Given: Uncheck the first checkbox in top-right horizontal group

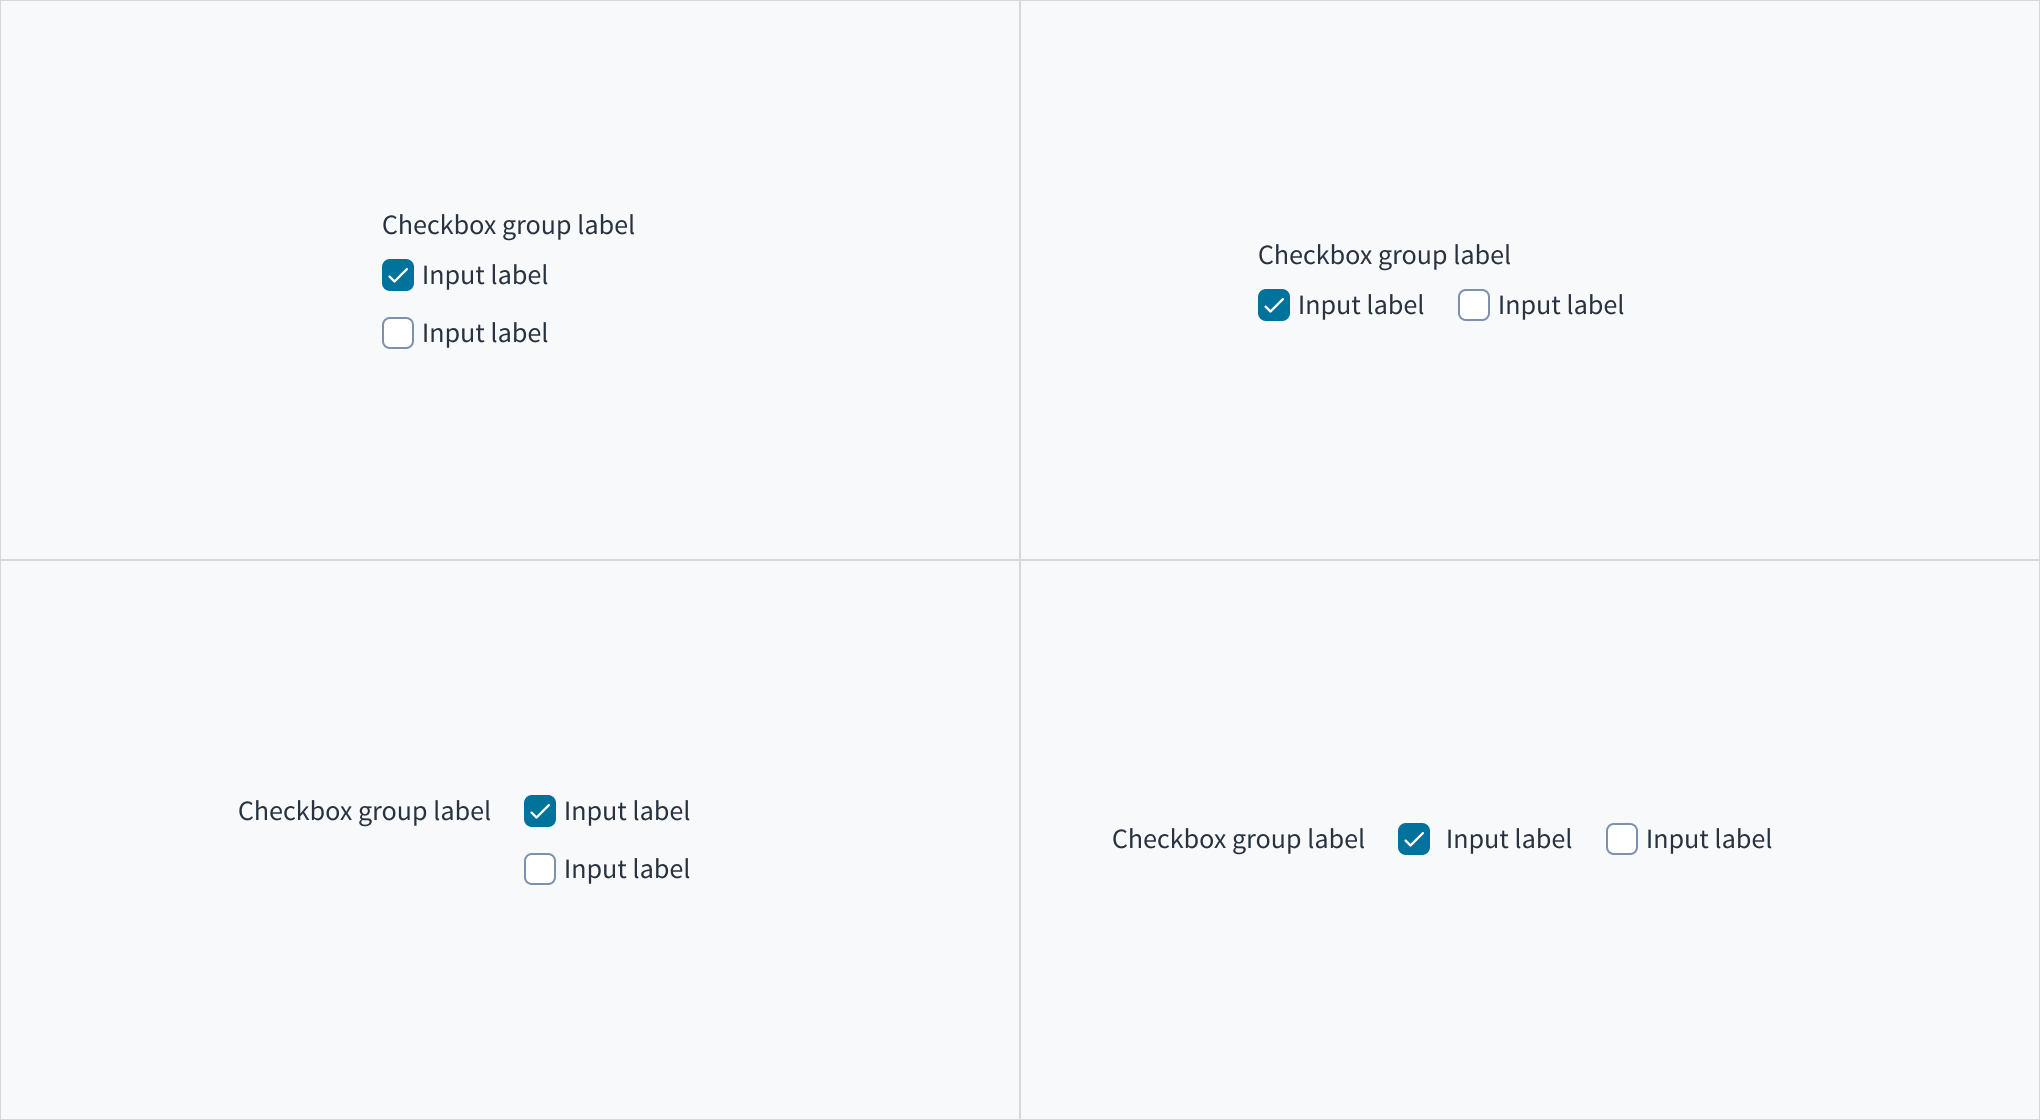Looking at the screenshot, I should 1273,305.
